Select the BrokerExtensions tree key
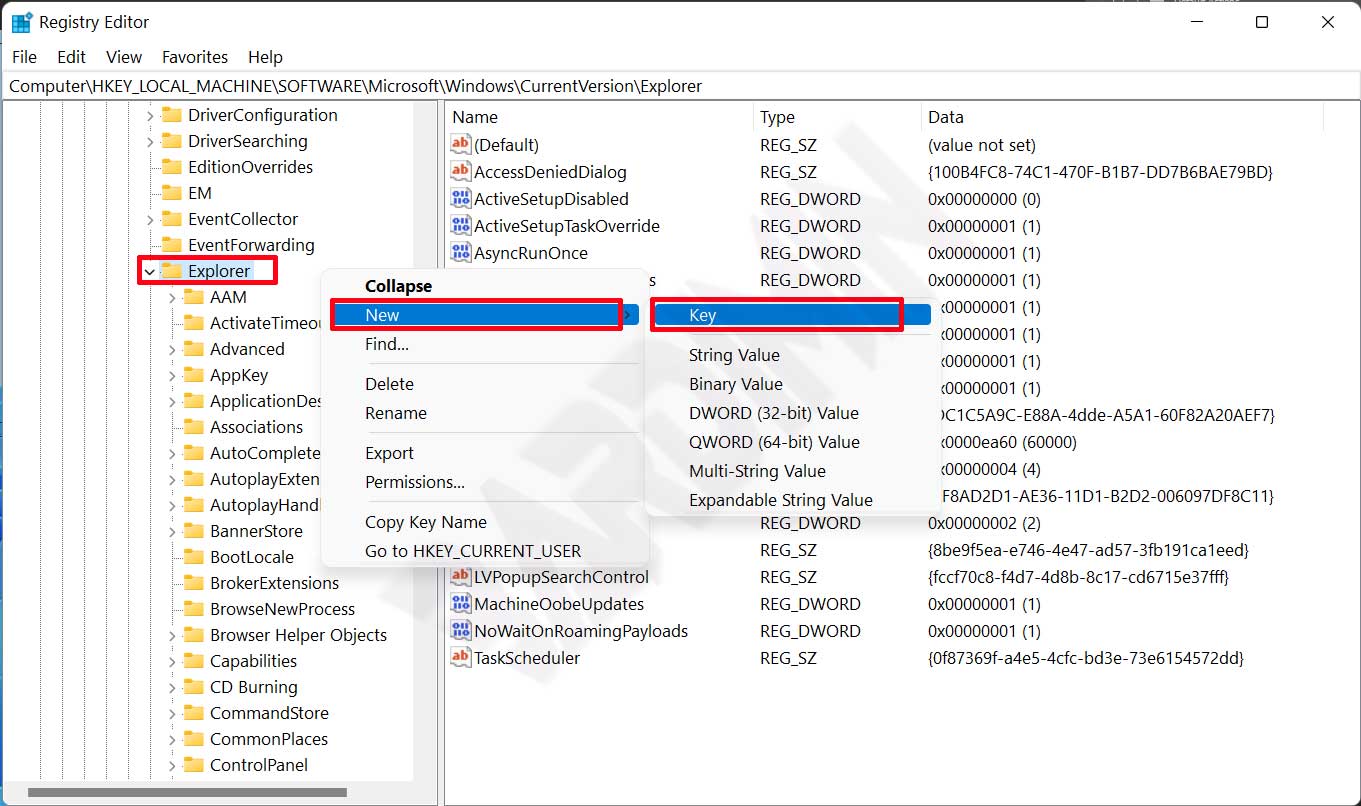The height and width of the screenshot is (806, 1361). click(x=274, y=583)
